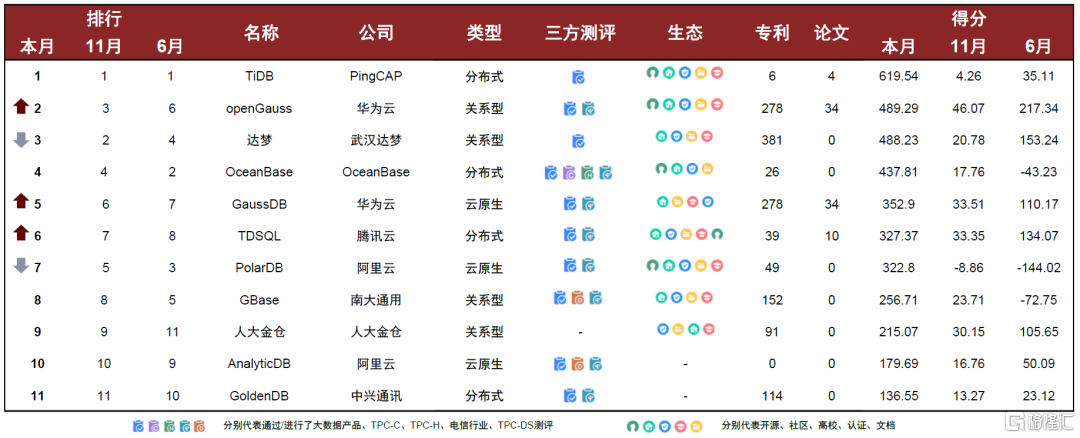1080x438 pixels.
Task: Click the June score value -144.02
Action: (1040, 267)
